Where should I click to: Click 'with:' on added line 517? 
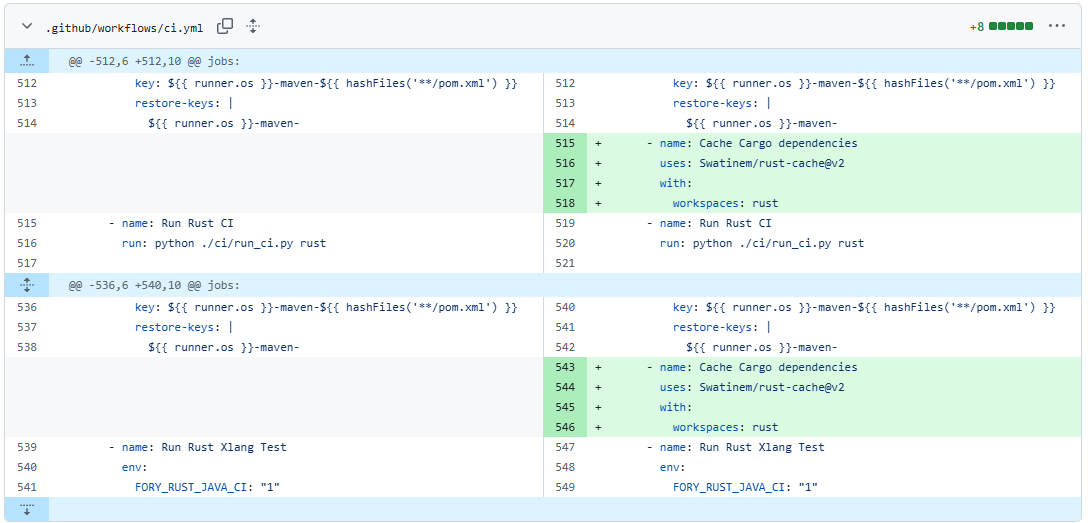[x=677, y=184]
